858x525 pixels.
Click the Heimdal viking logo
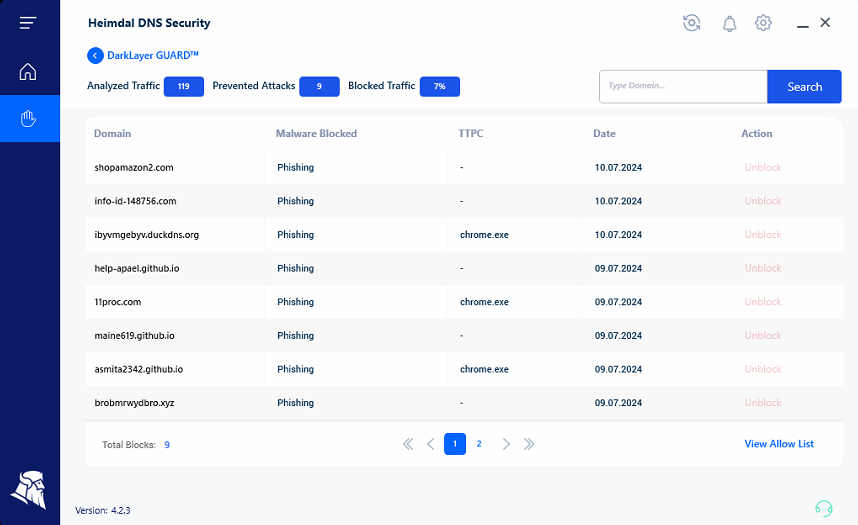pyautogui.click(x=28, y=489)
